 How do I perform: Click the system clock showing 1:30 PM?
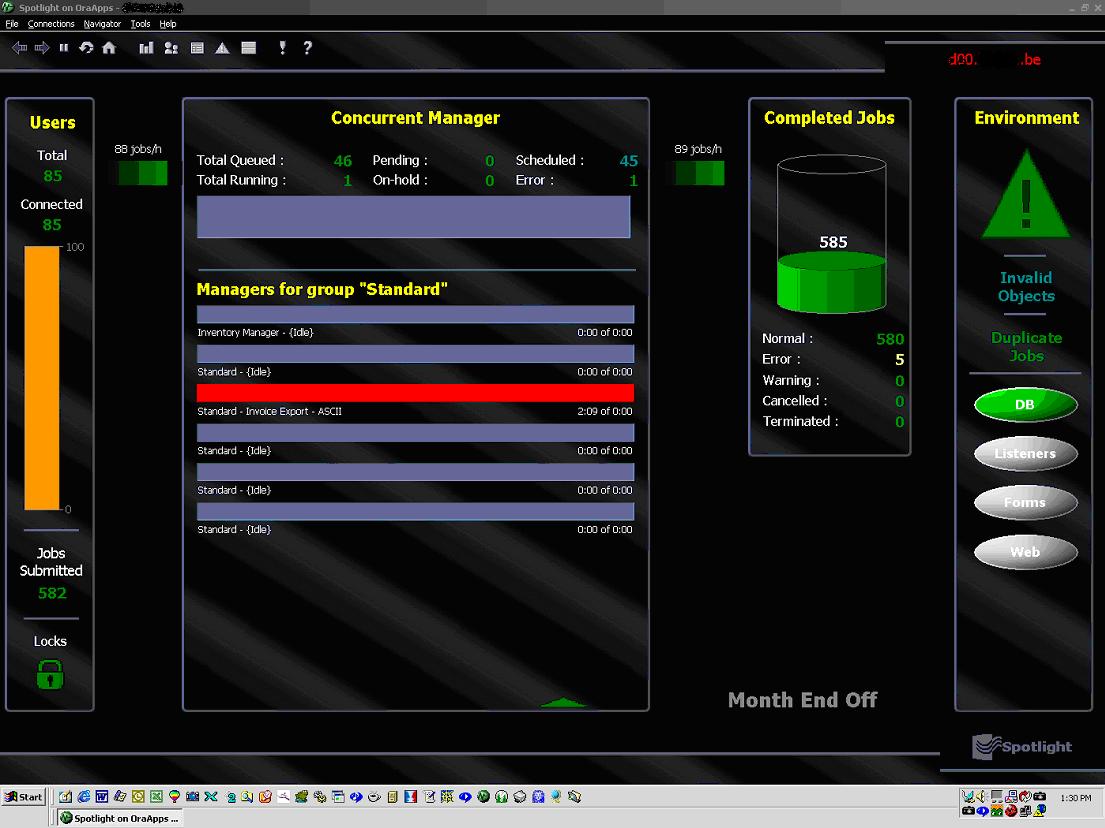(x=1075, y=798)
